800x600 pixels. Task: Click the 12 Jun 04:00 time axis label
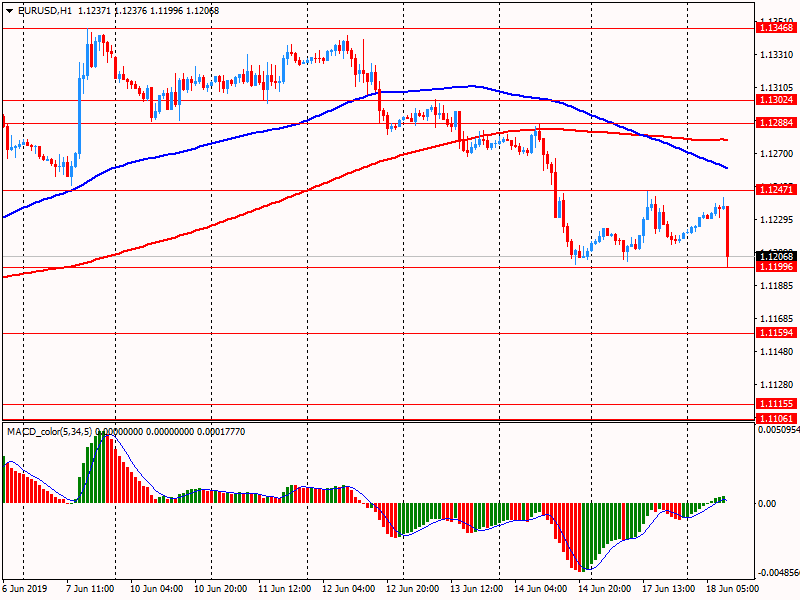348,589
